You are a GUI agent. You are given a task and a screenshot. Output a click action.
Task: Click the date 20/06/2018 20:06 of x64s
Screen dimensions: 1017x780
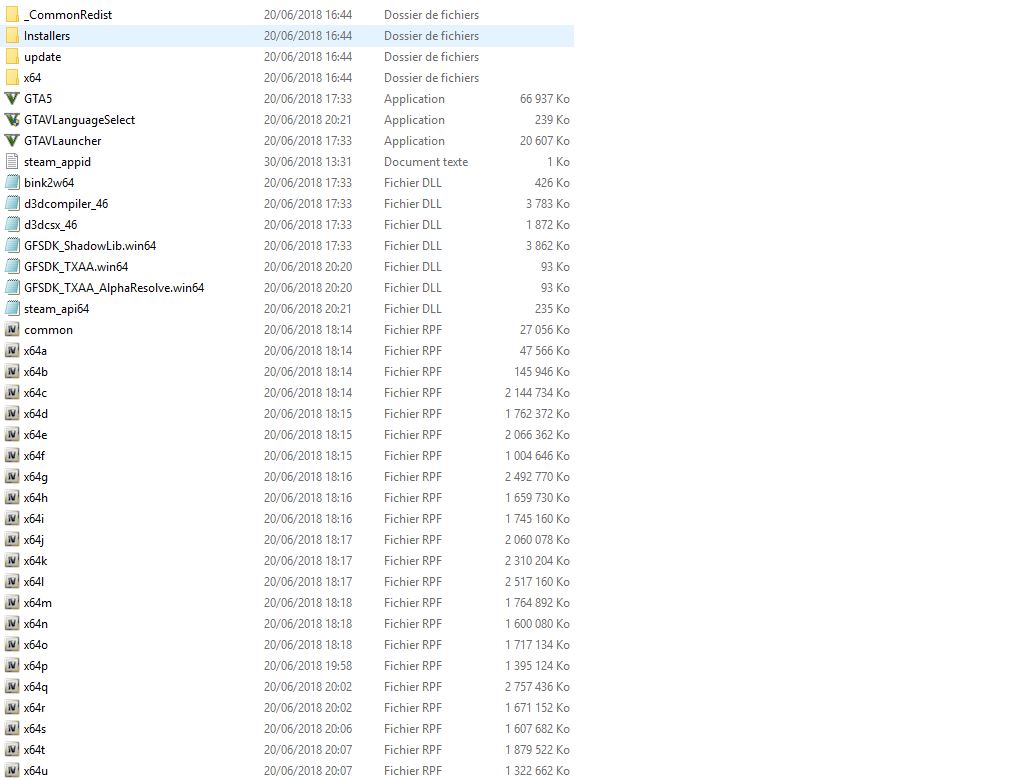click(307, 729)
